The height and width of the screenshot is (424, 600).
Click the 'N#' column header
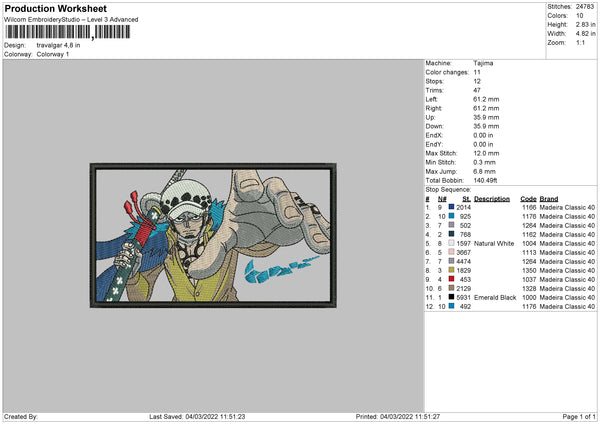442,199
